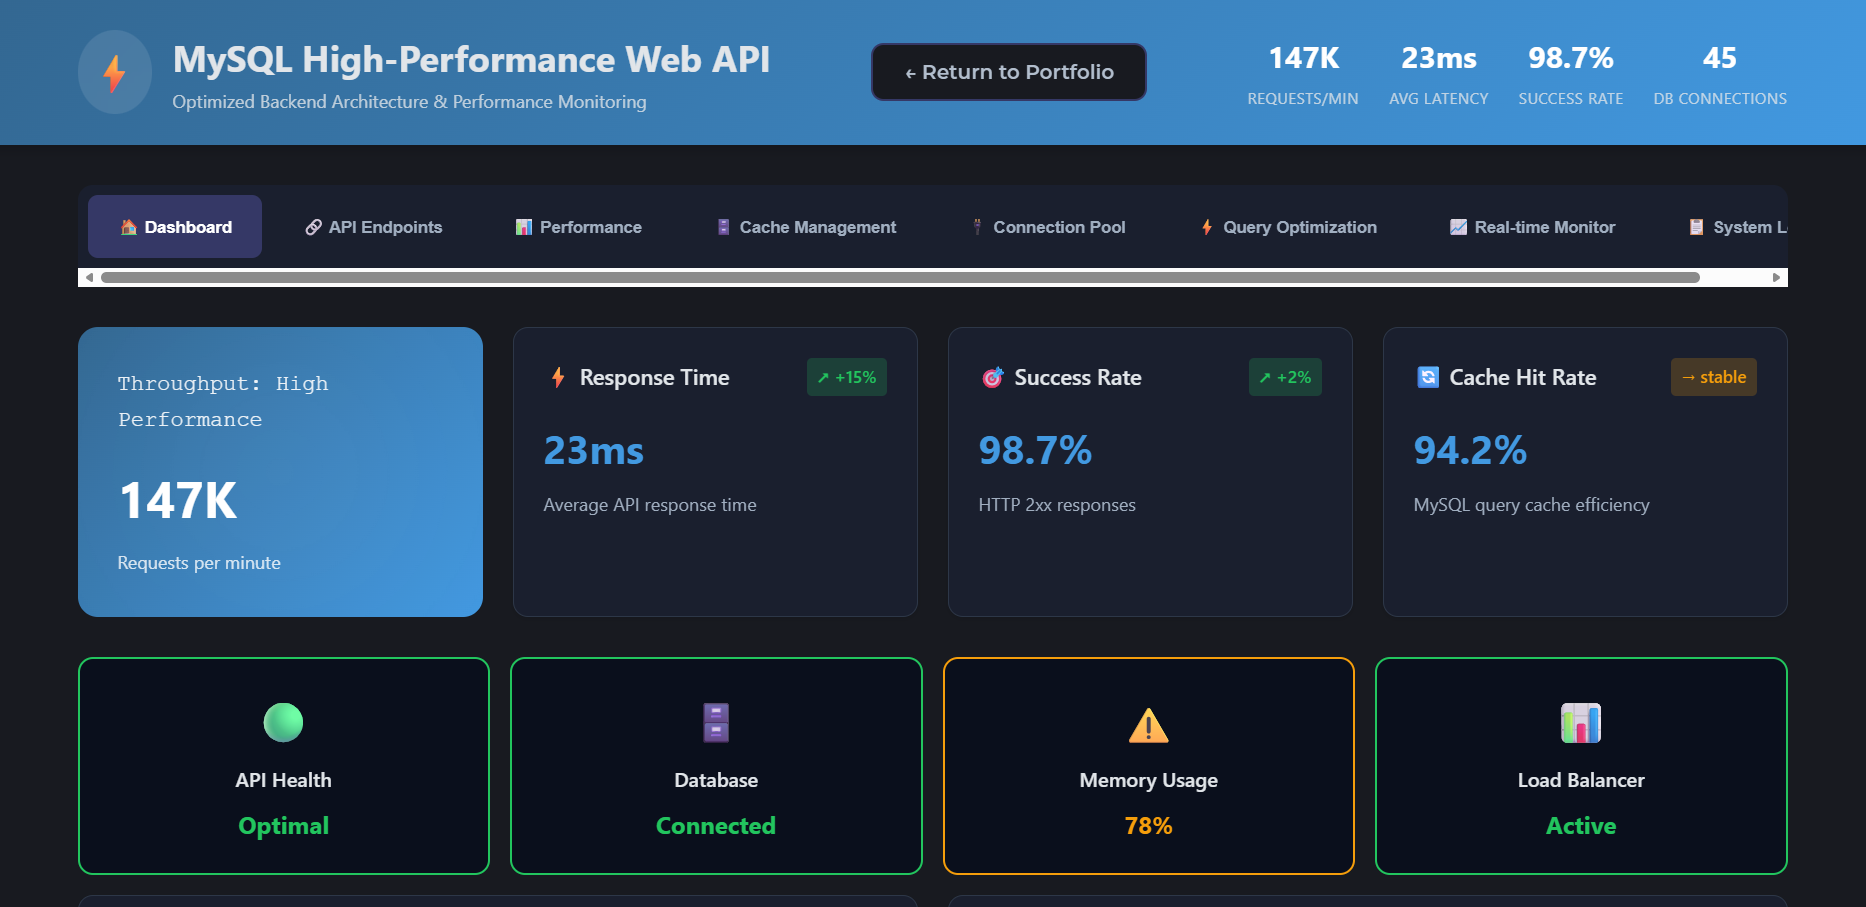The width and height of the screenshot is (1866, 907).
Task: Click the bar chart icon on Performance tab
Action: tap(523, 226)
